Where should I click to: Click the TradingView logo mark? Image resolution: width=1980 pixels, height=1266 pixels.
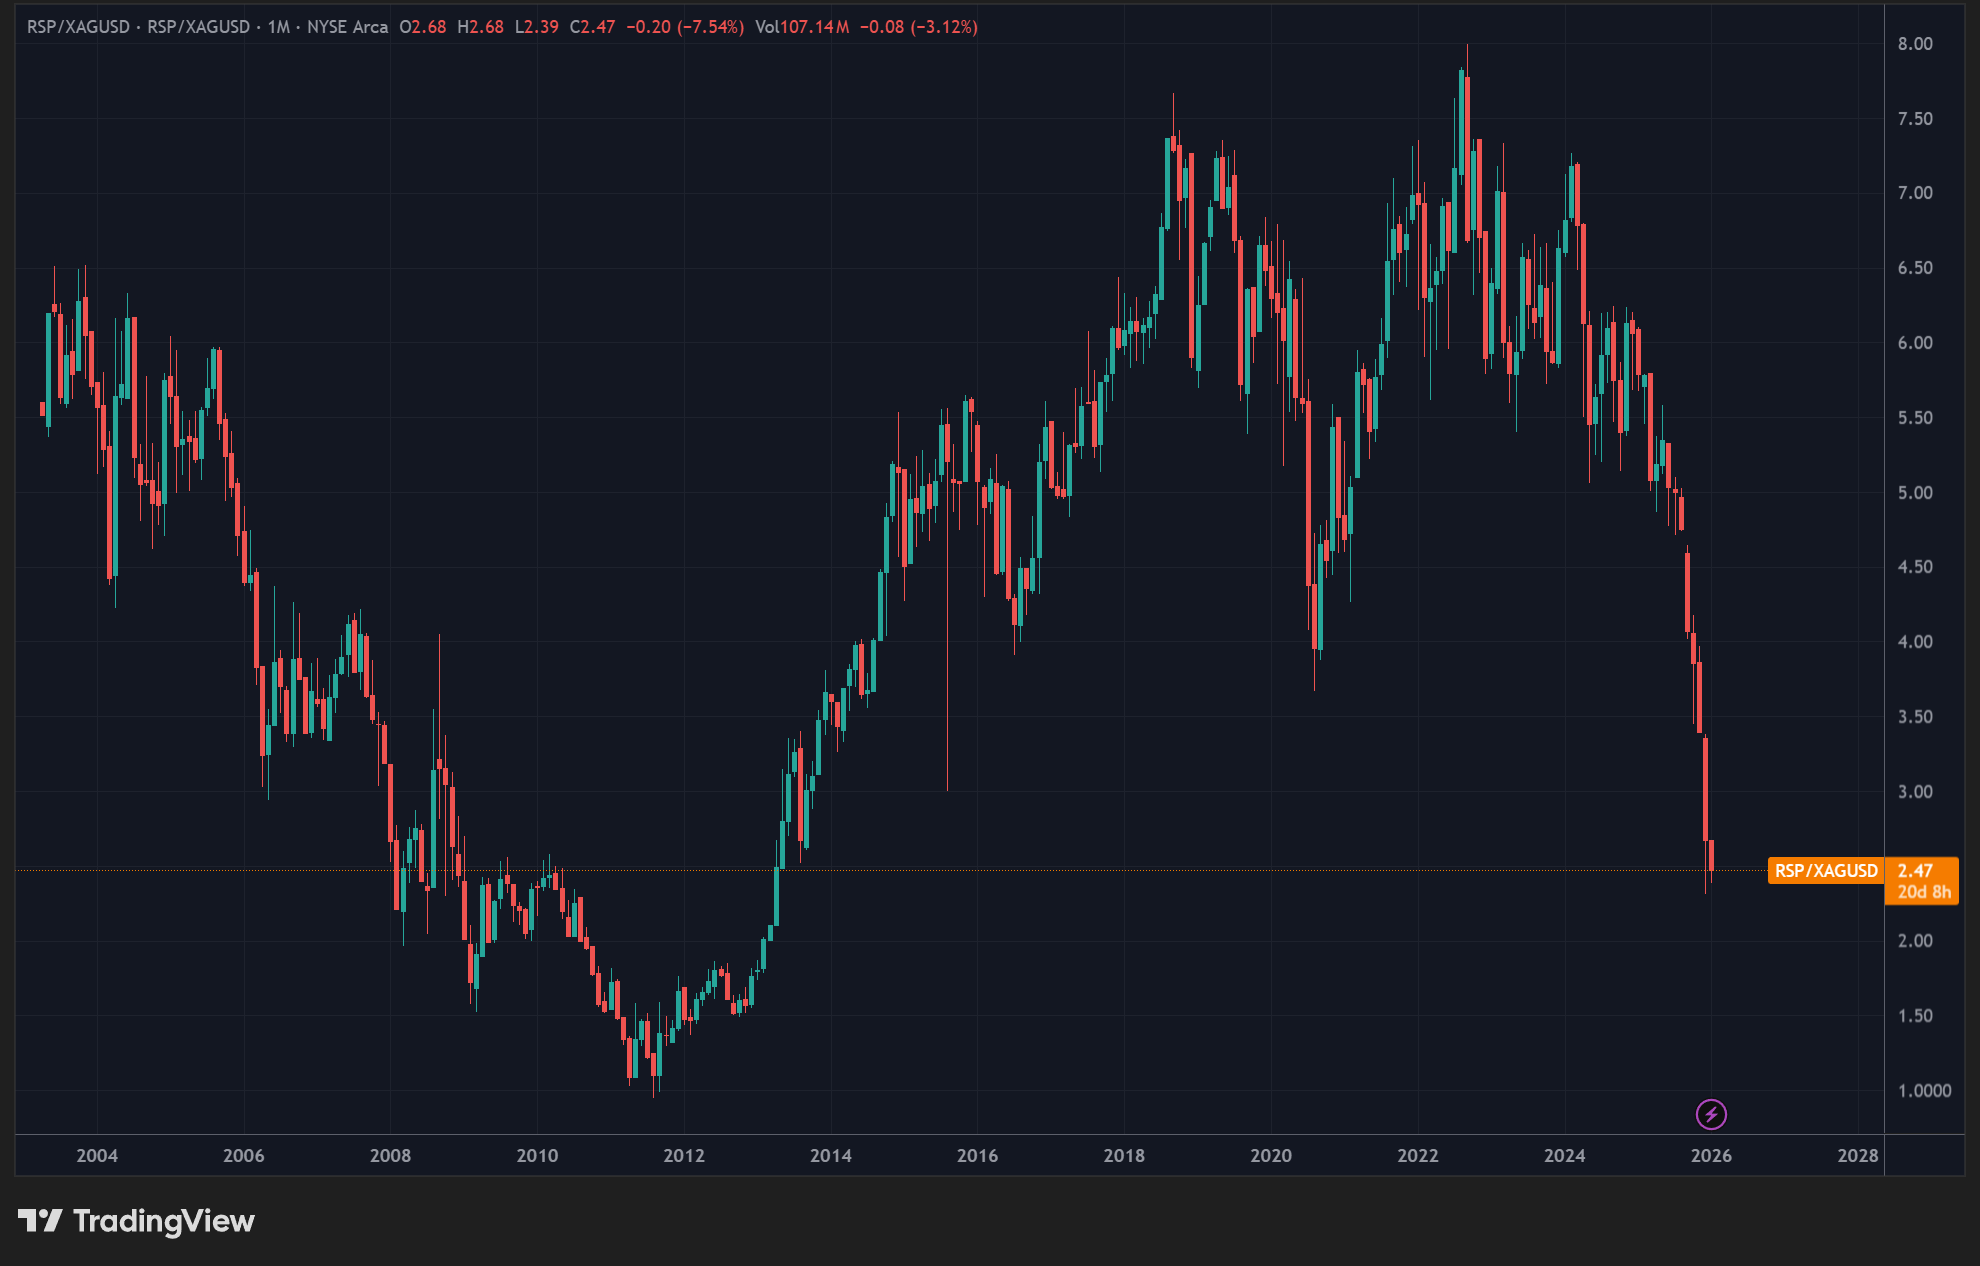[40, 1221]
